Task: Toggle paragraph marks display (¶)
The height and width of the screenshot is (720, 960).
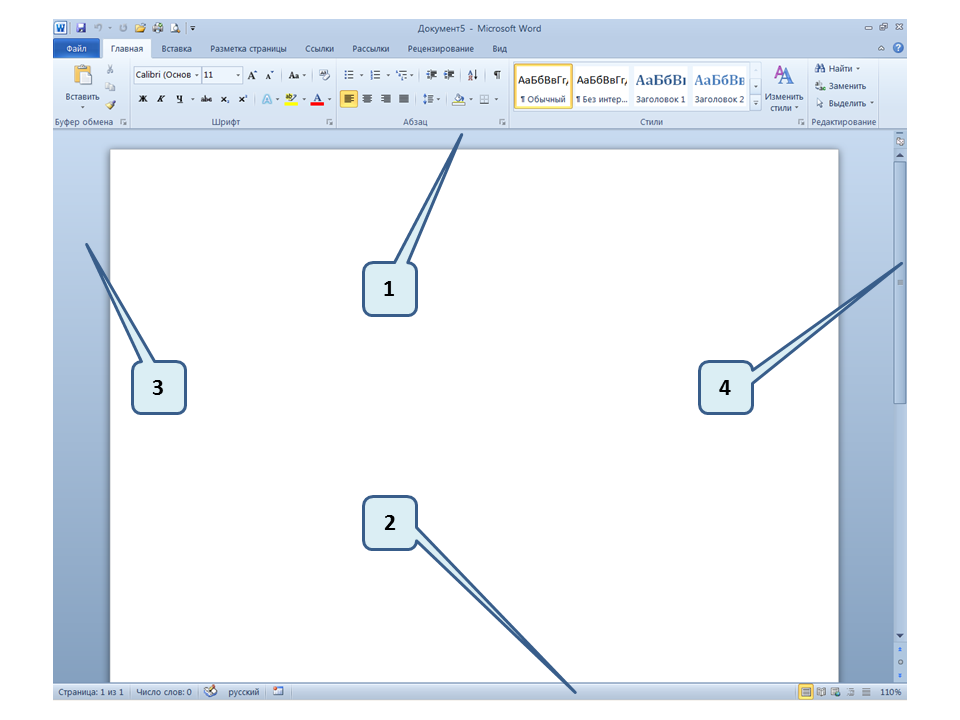Action: click(x=497, y=75)
